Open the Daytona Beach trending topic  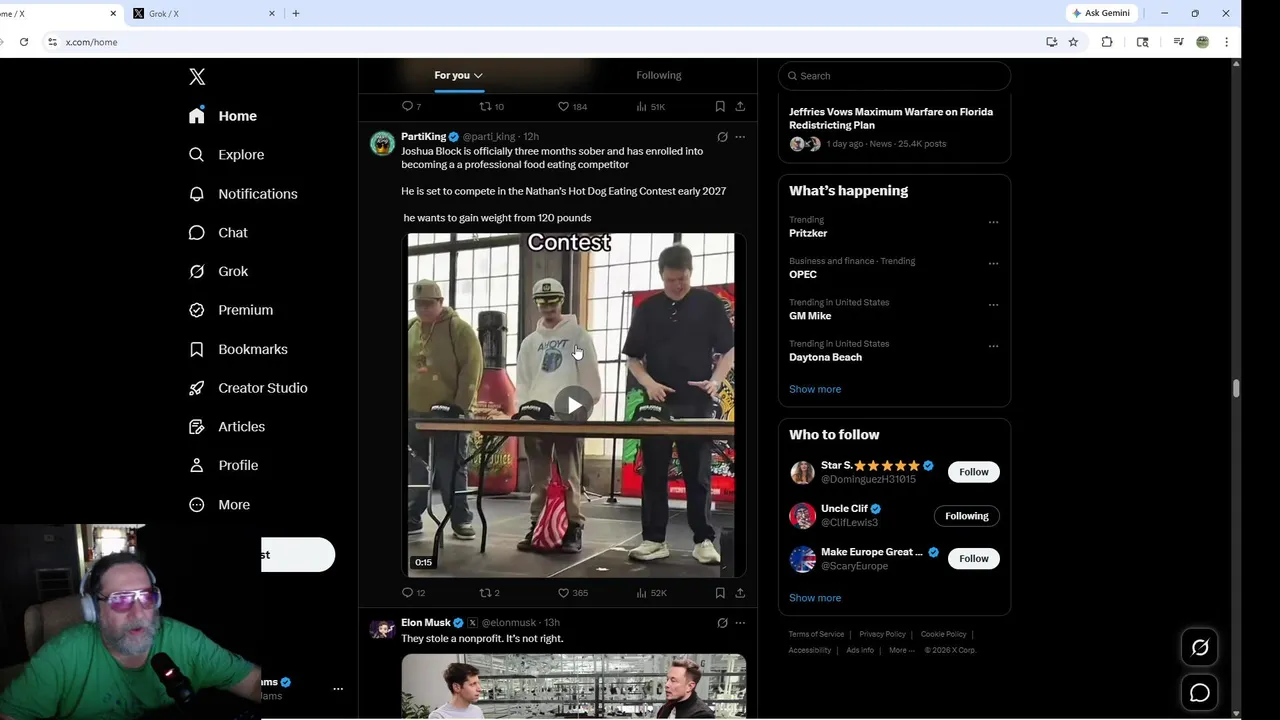[825, 357]
